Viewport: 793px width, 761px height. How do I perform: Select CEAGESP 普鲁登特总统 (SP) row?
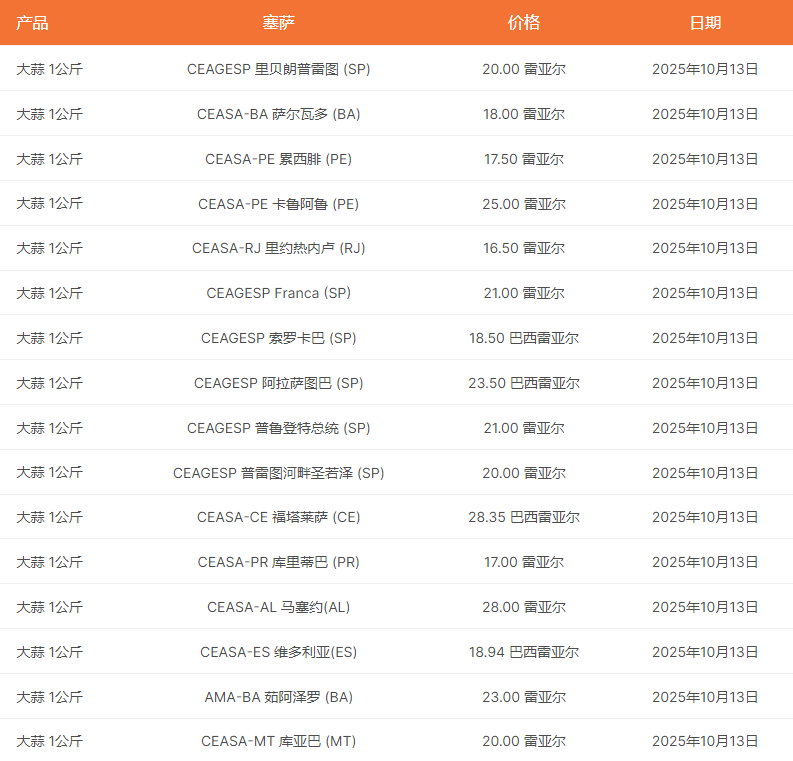[278, 428]
